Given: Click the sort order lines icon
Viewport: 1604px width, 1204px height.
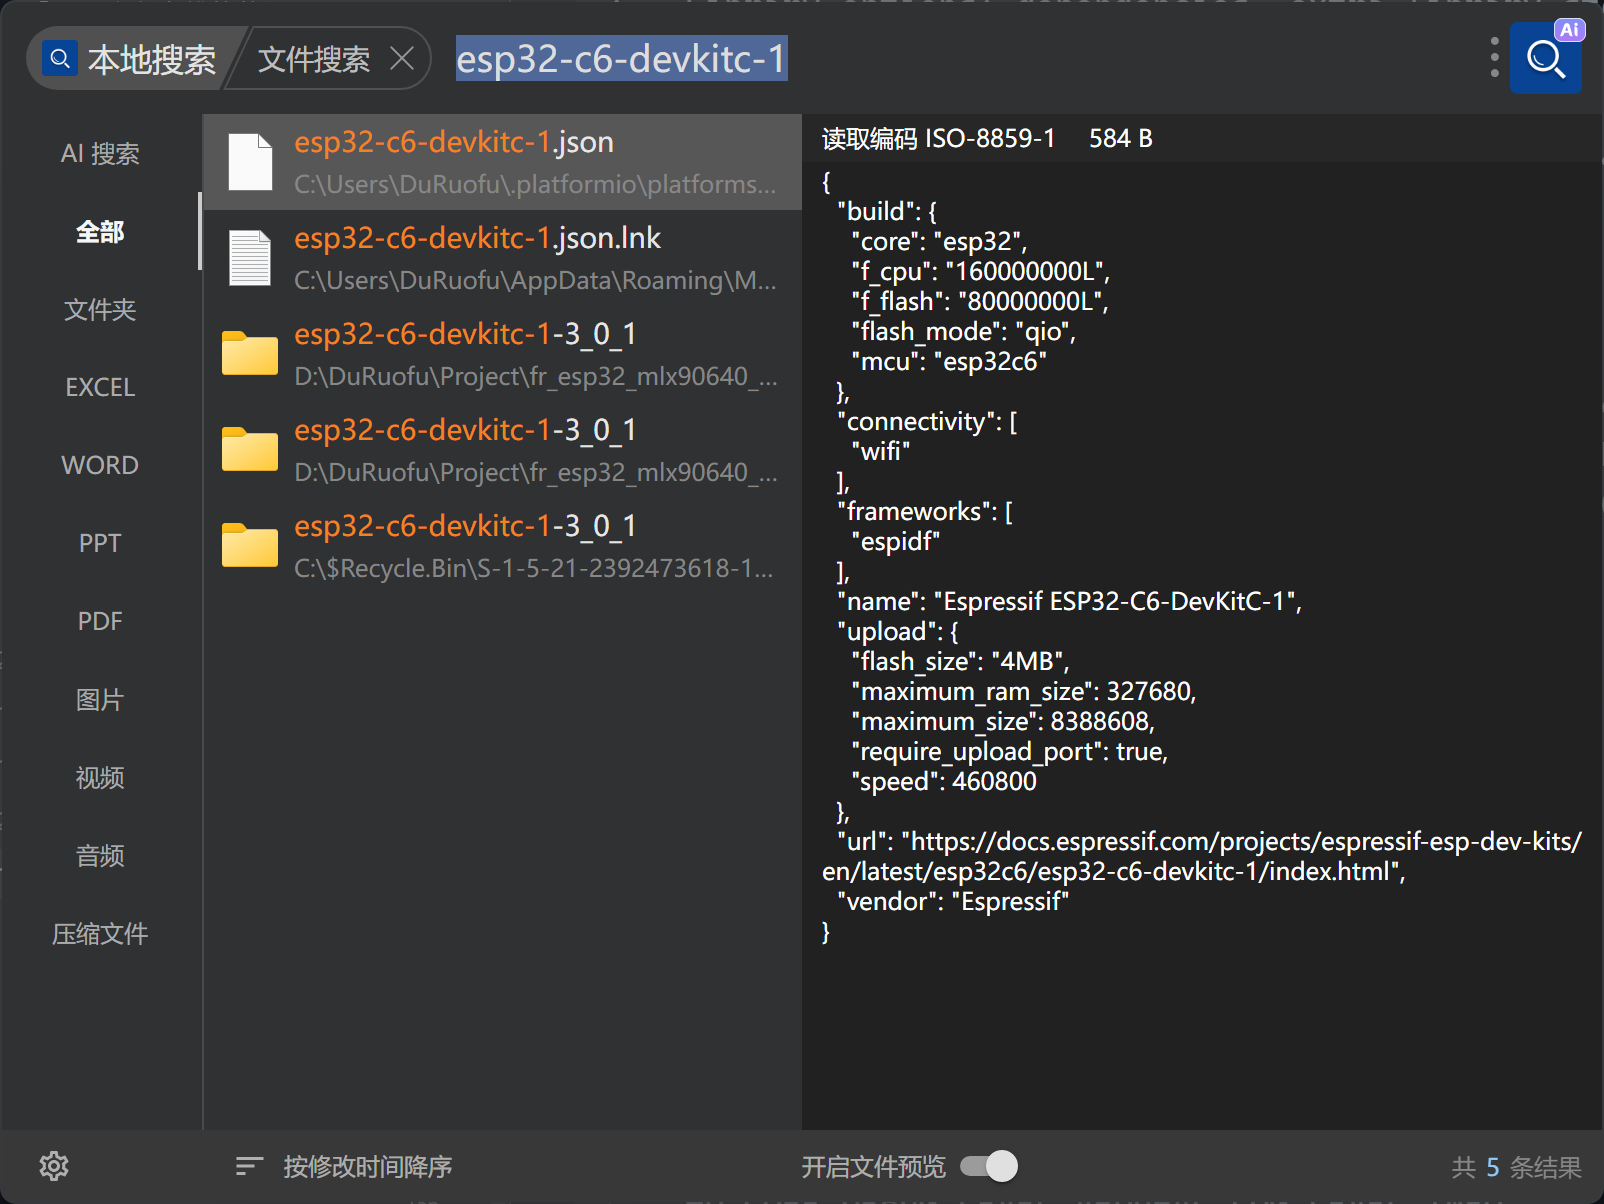Looking at the screenshot, I should (249, 1166).
